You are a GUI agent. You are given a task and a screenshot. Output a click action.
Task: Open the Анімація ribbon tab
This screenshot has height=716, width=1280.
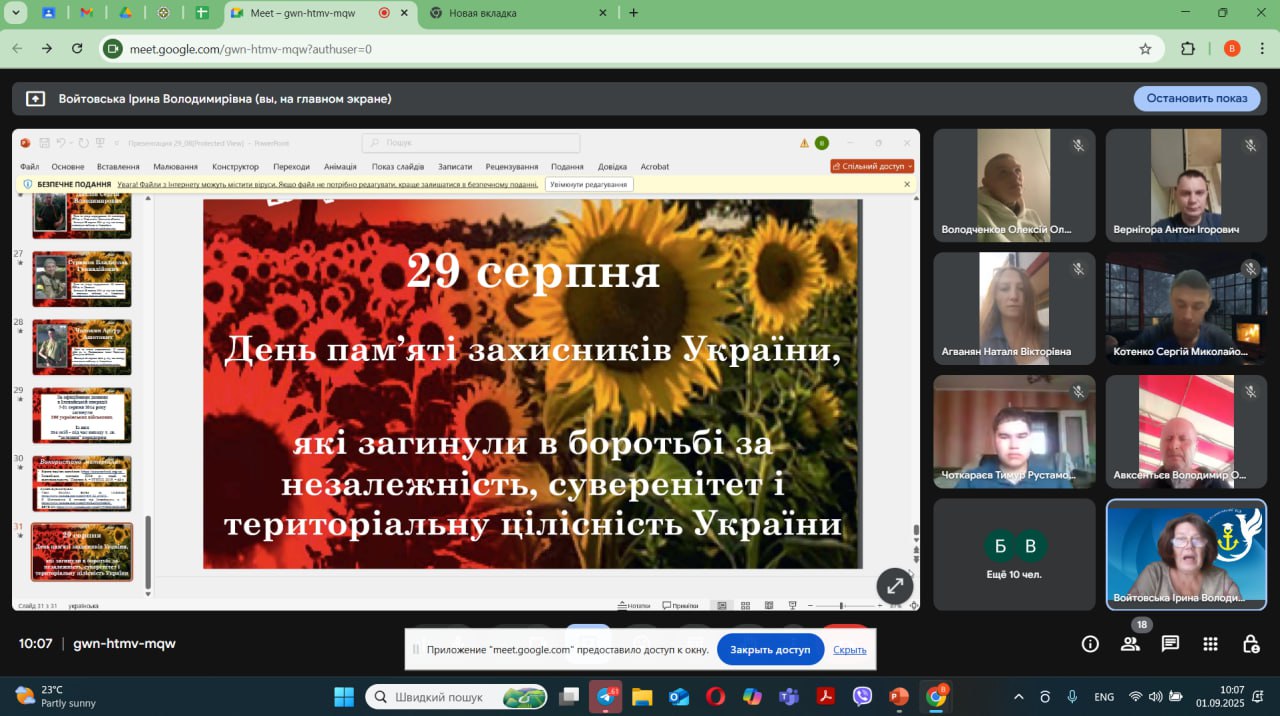pyautogui.click(x=340, y=167)
